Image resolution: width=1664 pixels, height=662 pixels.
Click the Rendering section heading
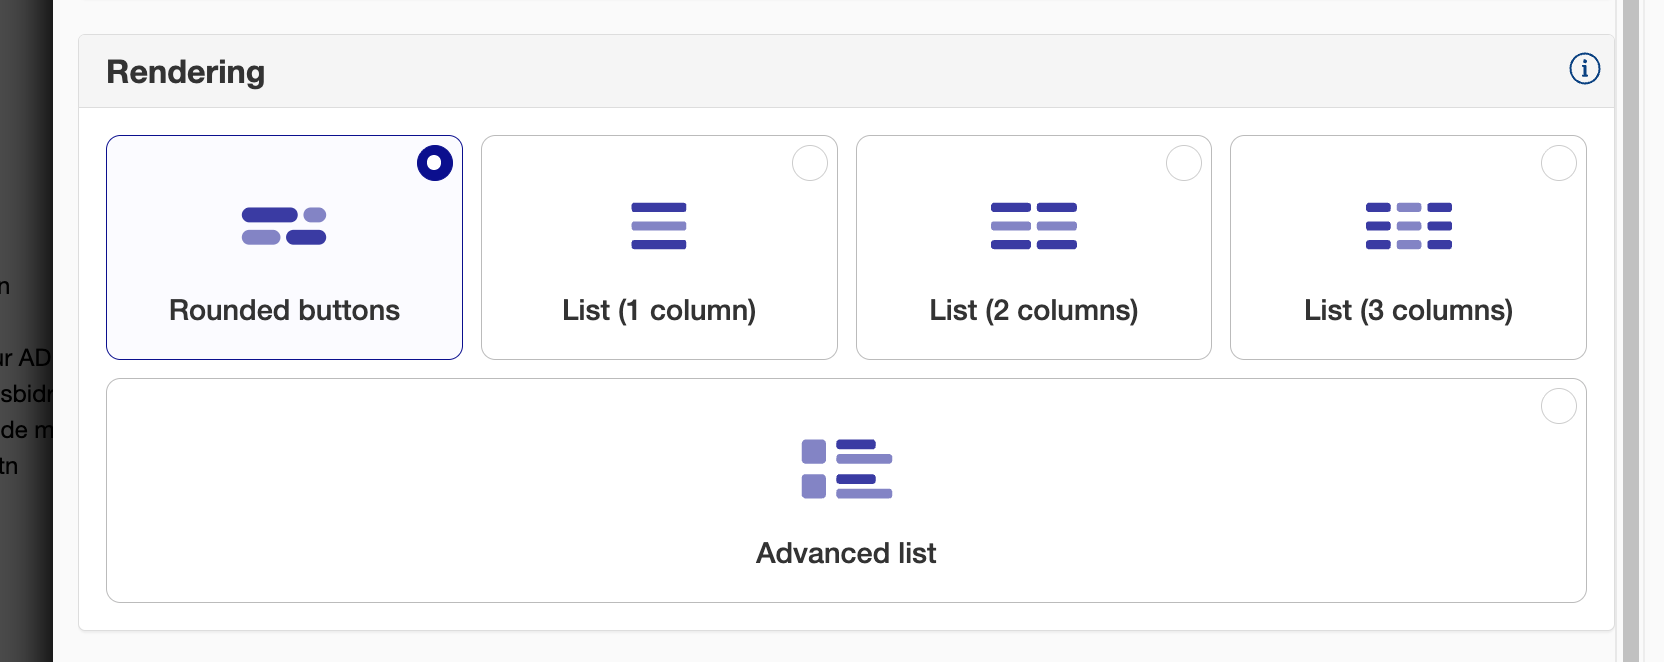pyautogui.click(x=186, y=72)
